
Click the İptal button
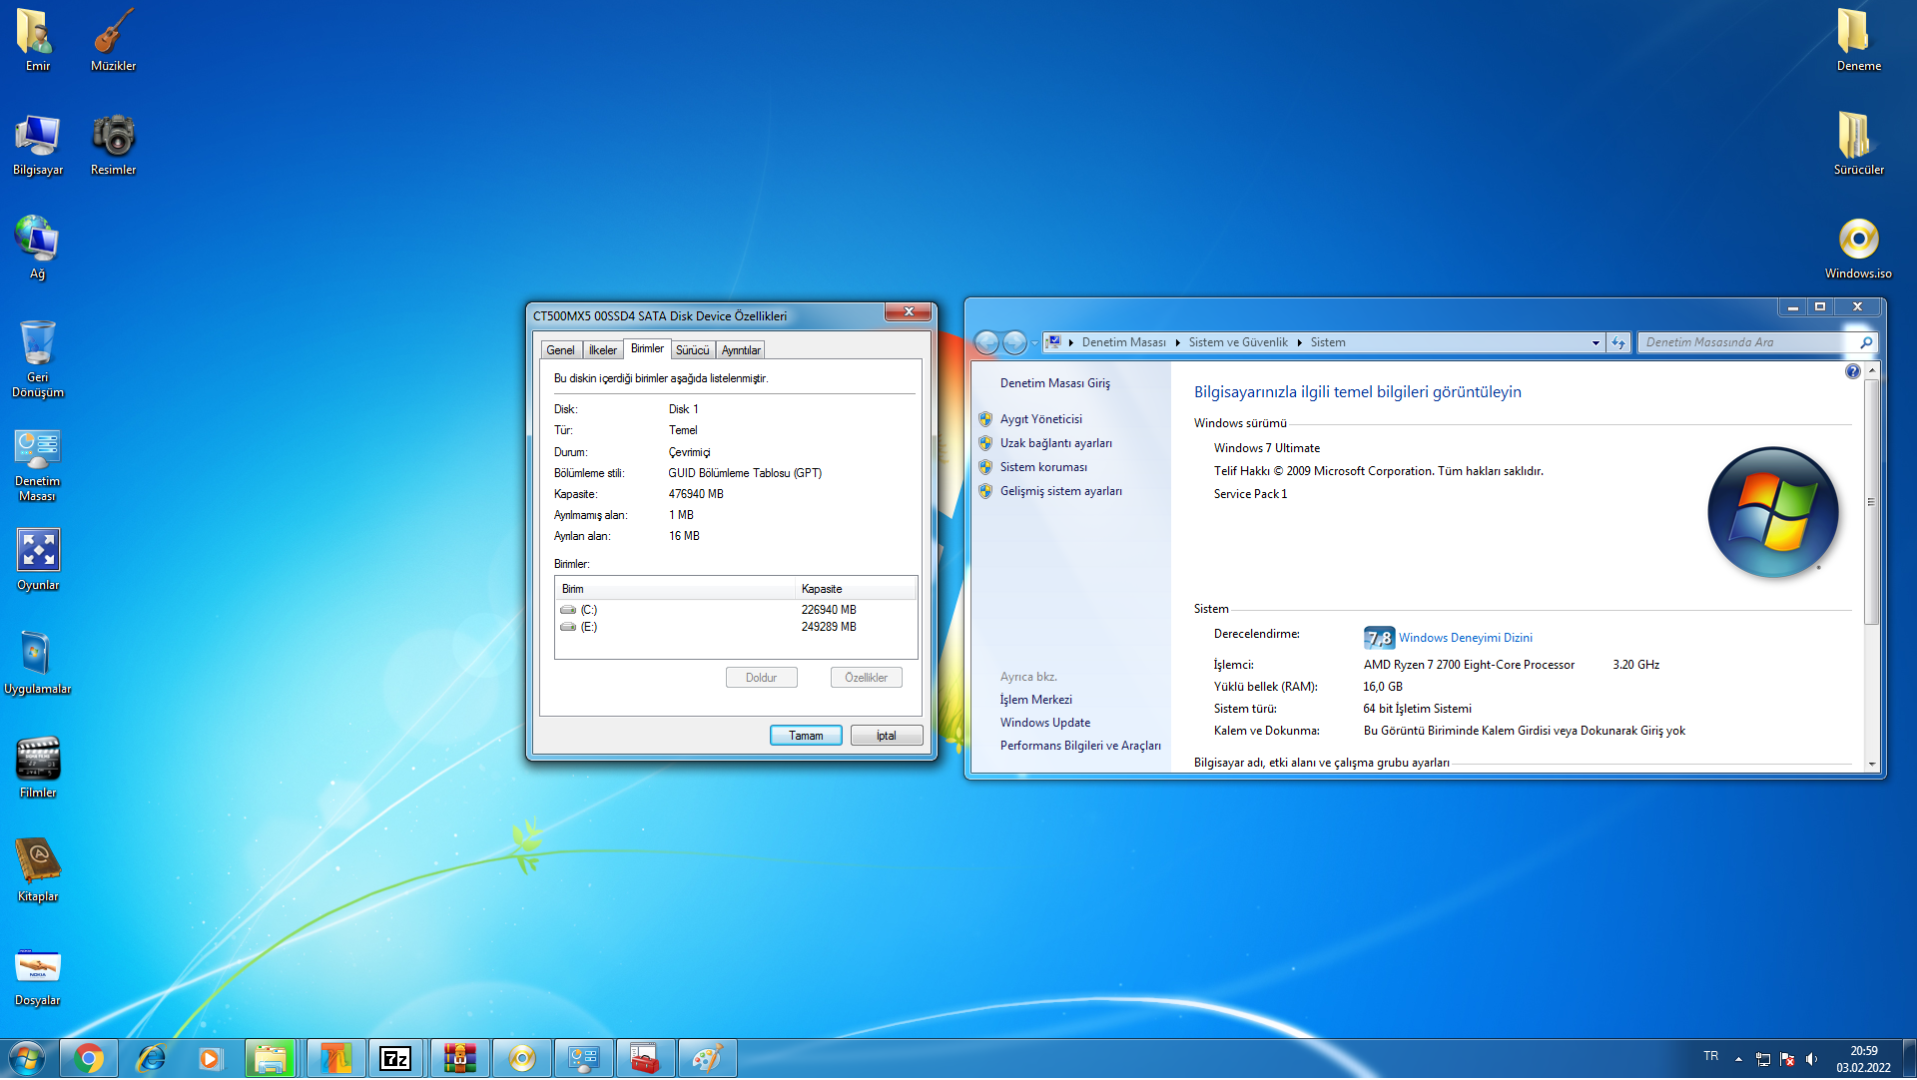point(886,736)
